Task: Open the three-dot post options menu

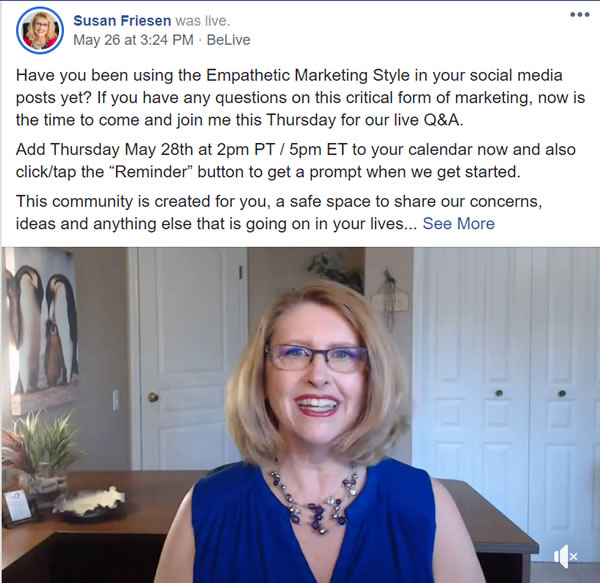Action: point(579,15)
